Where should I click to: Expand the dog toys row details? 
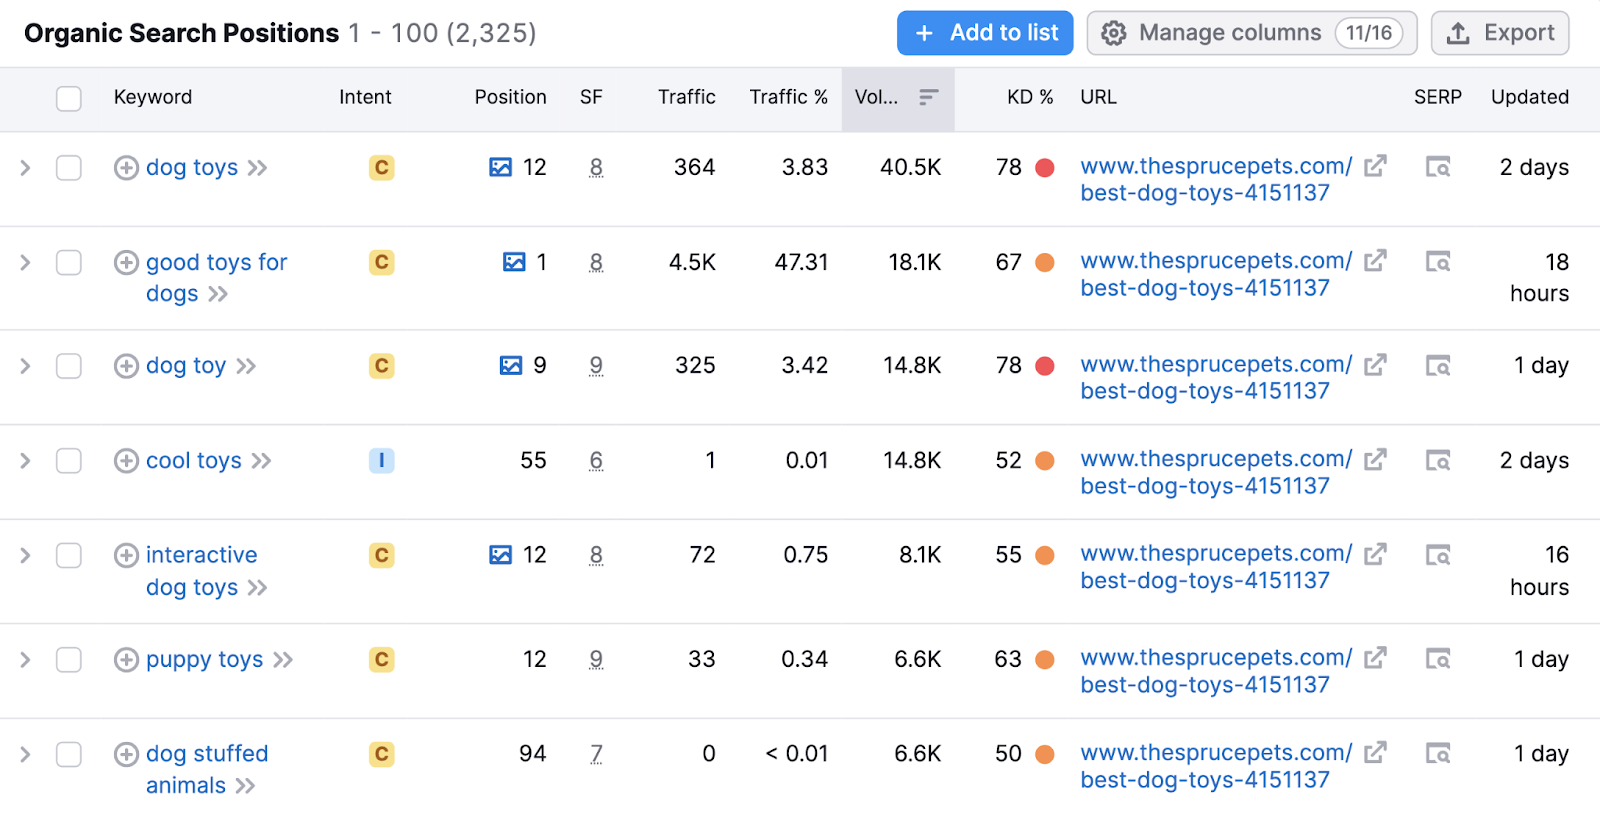(x=26, y=168)
